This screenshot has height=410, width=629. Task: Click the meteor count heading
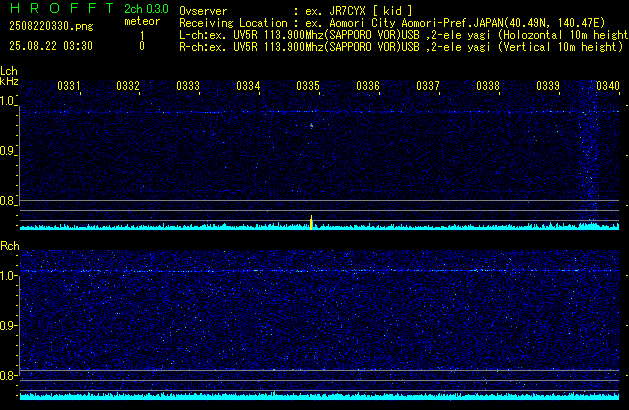[x=142, y=21]
